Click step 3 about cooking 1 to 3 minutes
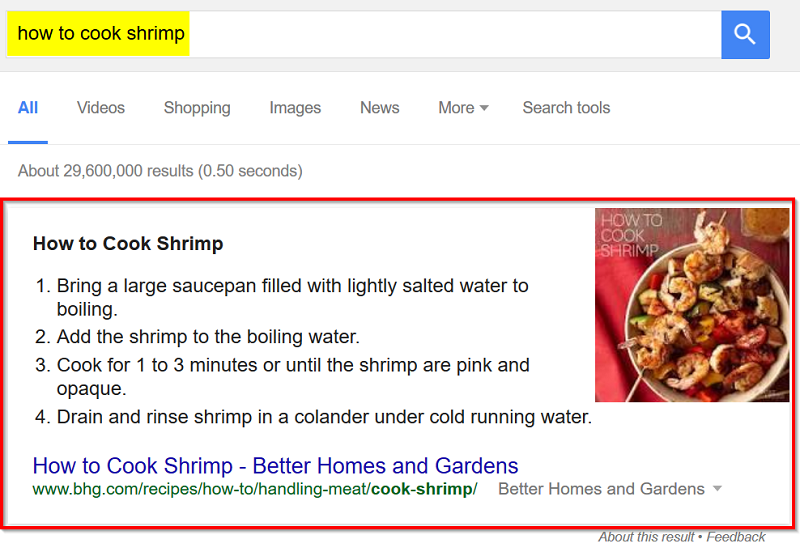800x552 pixels. (x=293, y=366)
